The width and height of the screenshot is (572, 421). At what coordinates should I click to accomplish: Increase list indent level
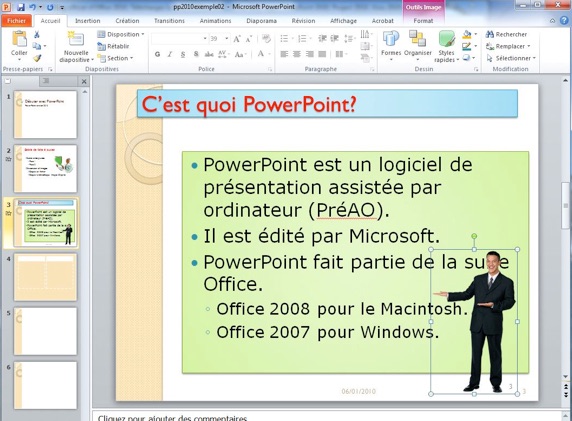(335, 38)
